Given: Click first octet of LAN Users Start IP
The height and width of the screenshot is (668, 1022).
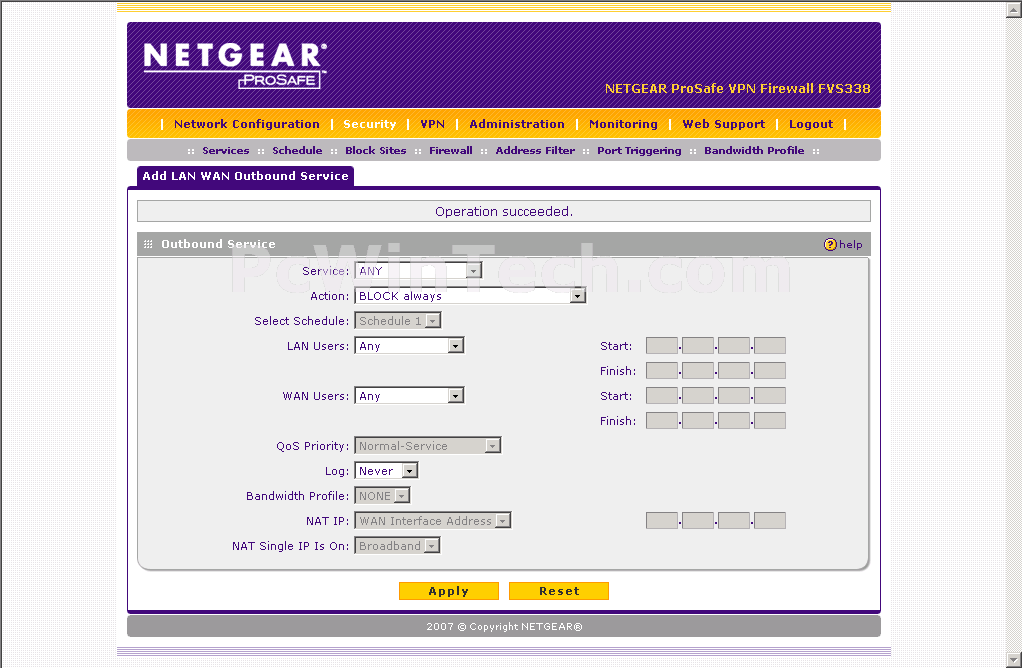Looking at the screenshot, I should 662,345.
